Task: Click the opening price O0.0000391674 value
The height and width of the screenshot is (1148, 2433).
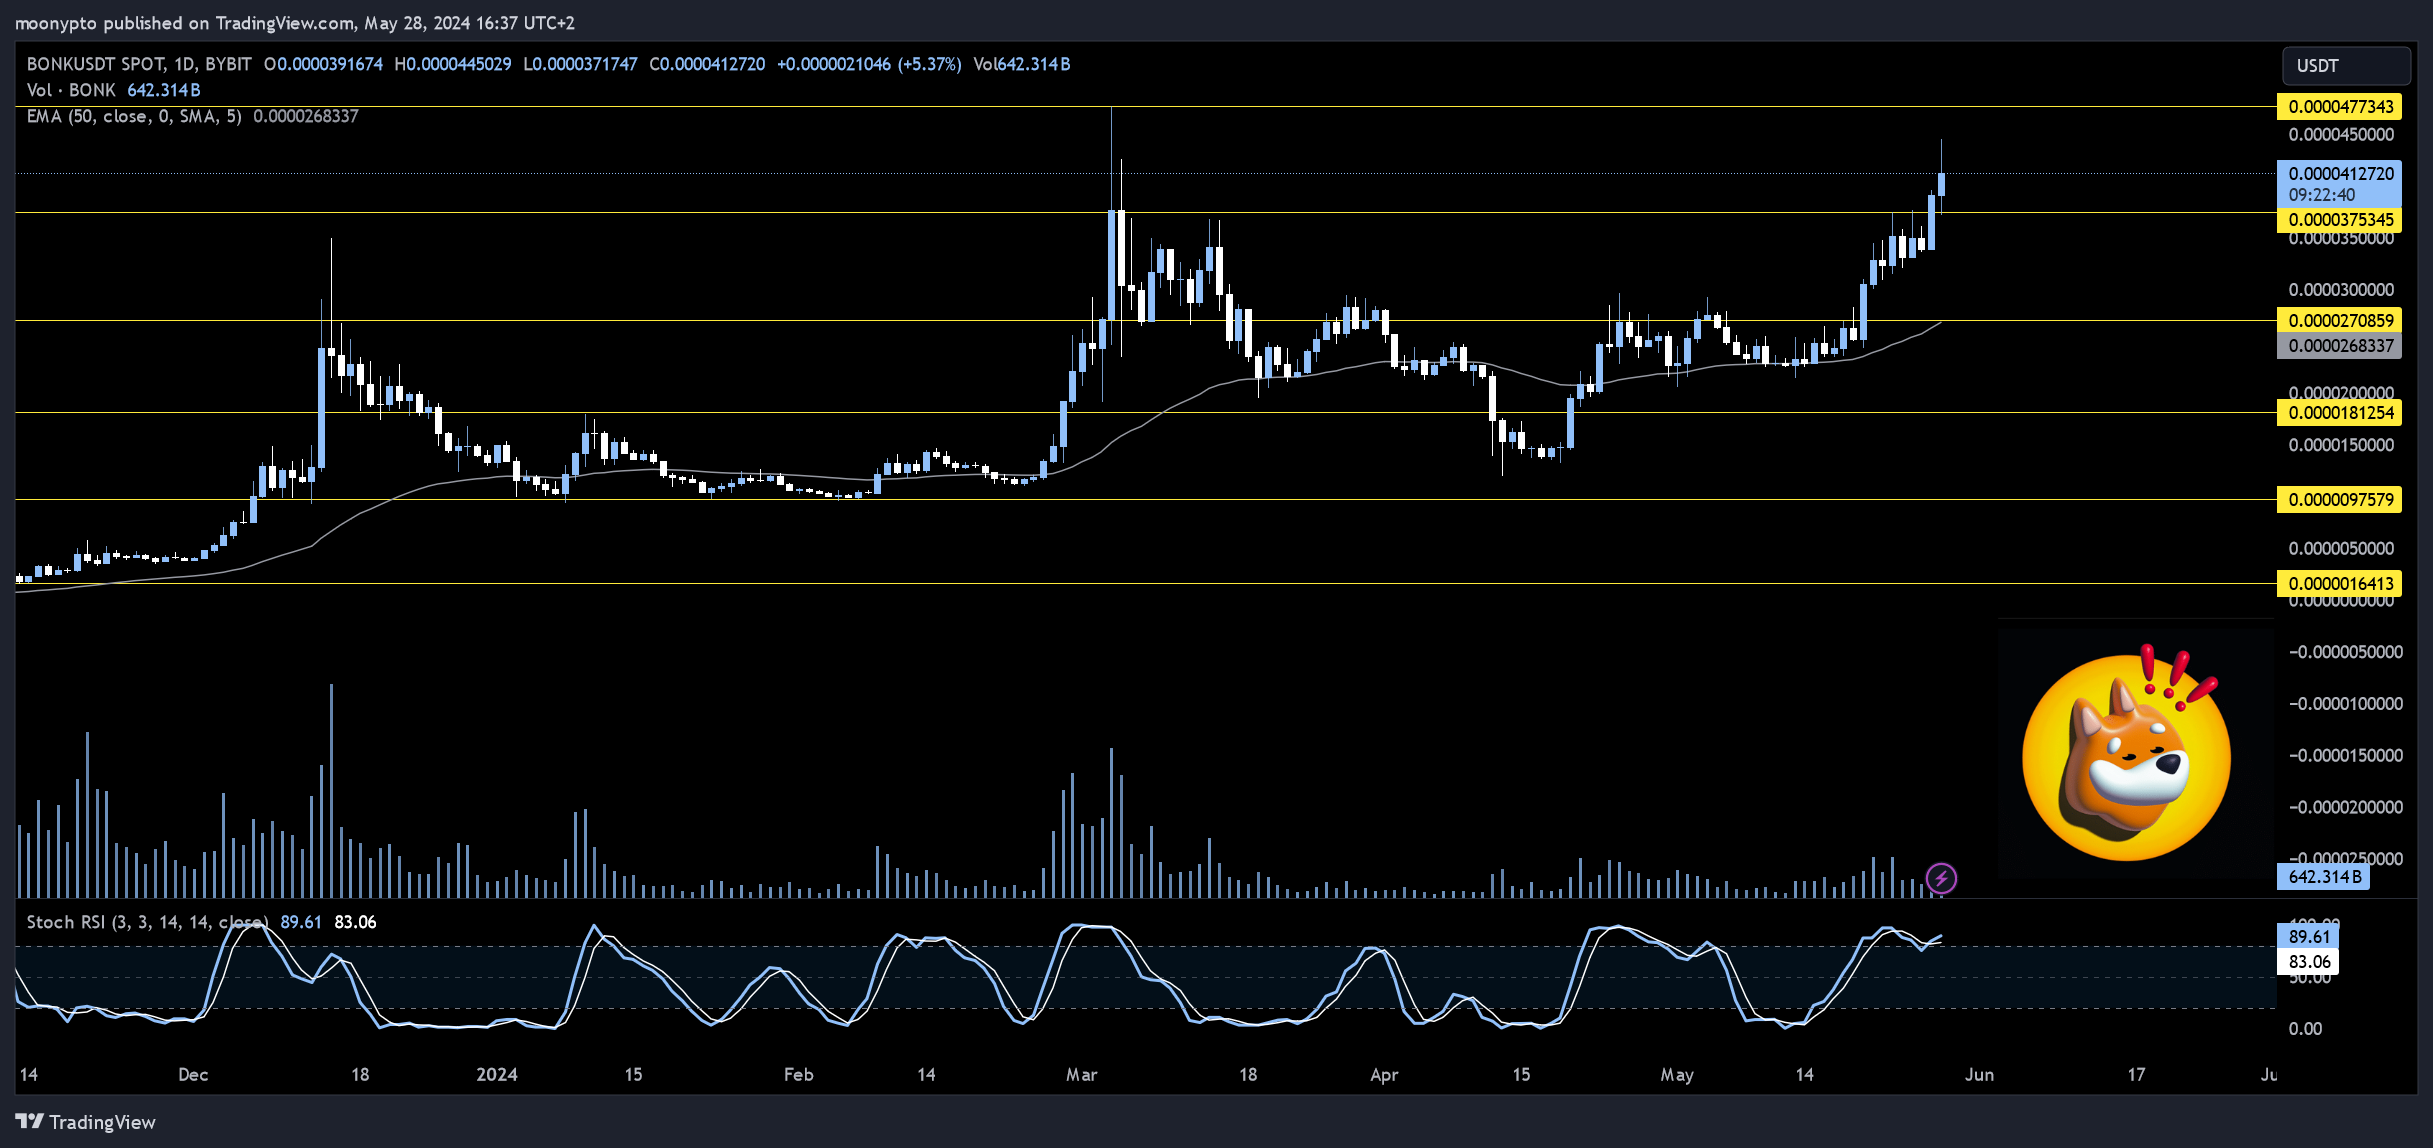Action: pyautogui.click(x=323, y=64)
